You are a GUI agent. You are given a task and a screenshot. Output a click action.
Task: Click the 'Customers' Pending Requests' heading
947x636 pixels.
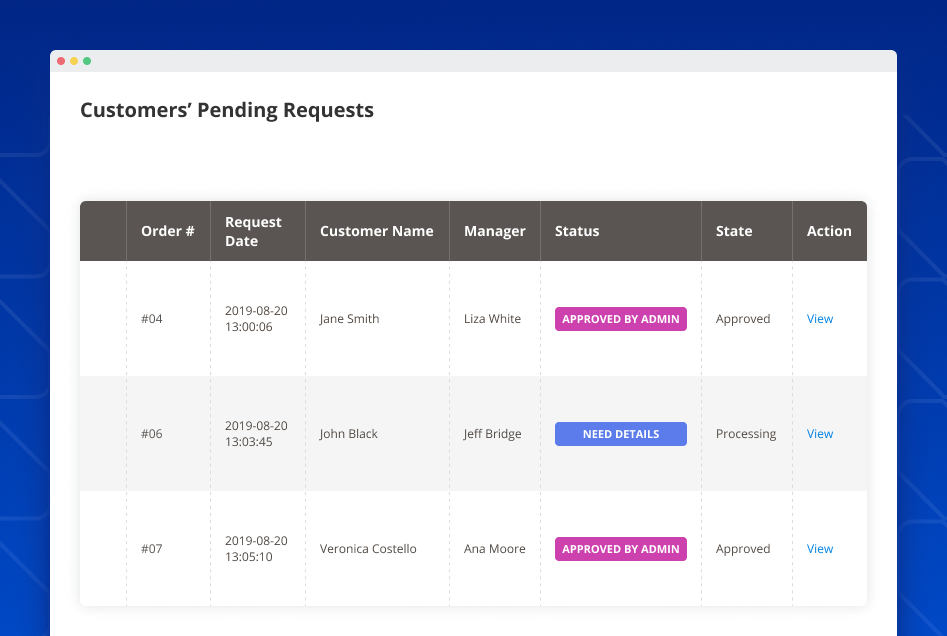(x=227, y=110)
